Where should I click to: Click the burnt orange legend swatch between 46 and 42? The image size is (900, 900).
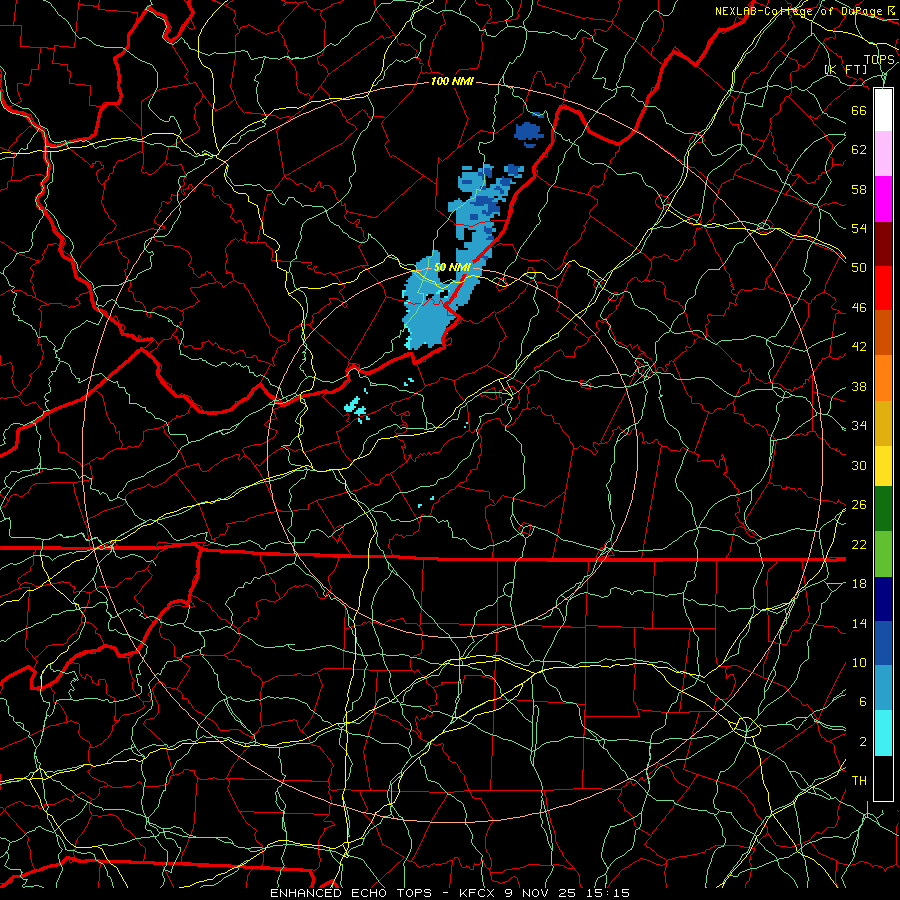[x=883, y=333]
